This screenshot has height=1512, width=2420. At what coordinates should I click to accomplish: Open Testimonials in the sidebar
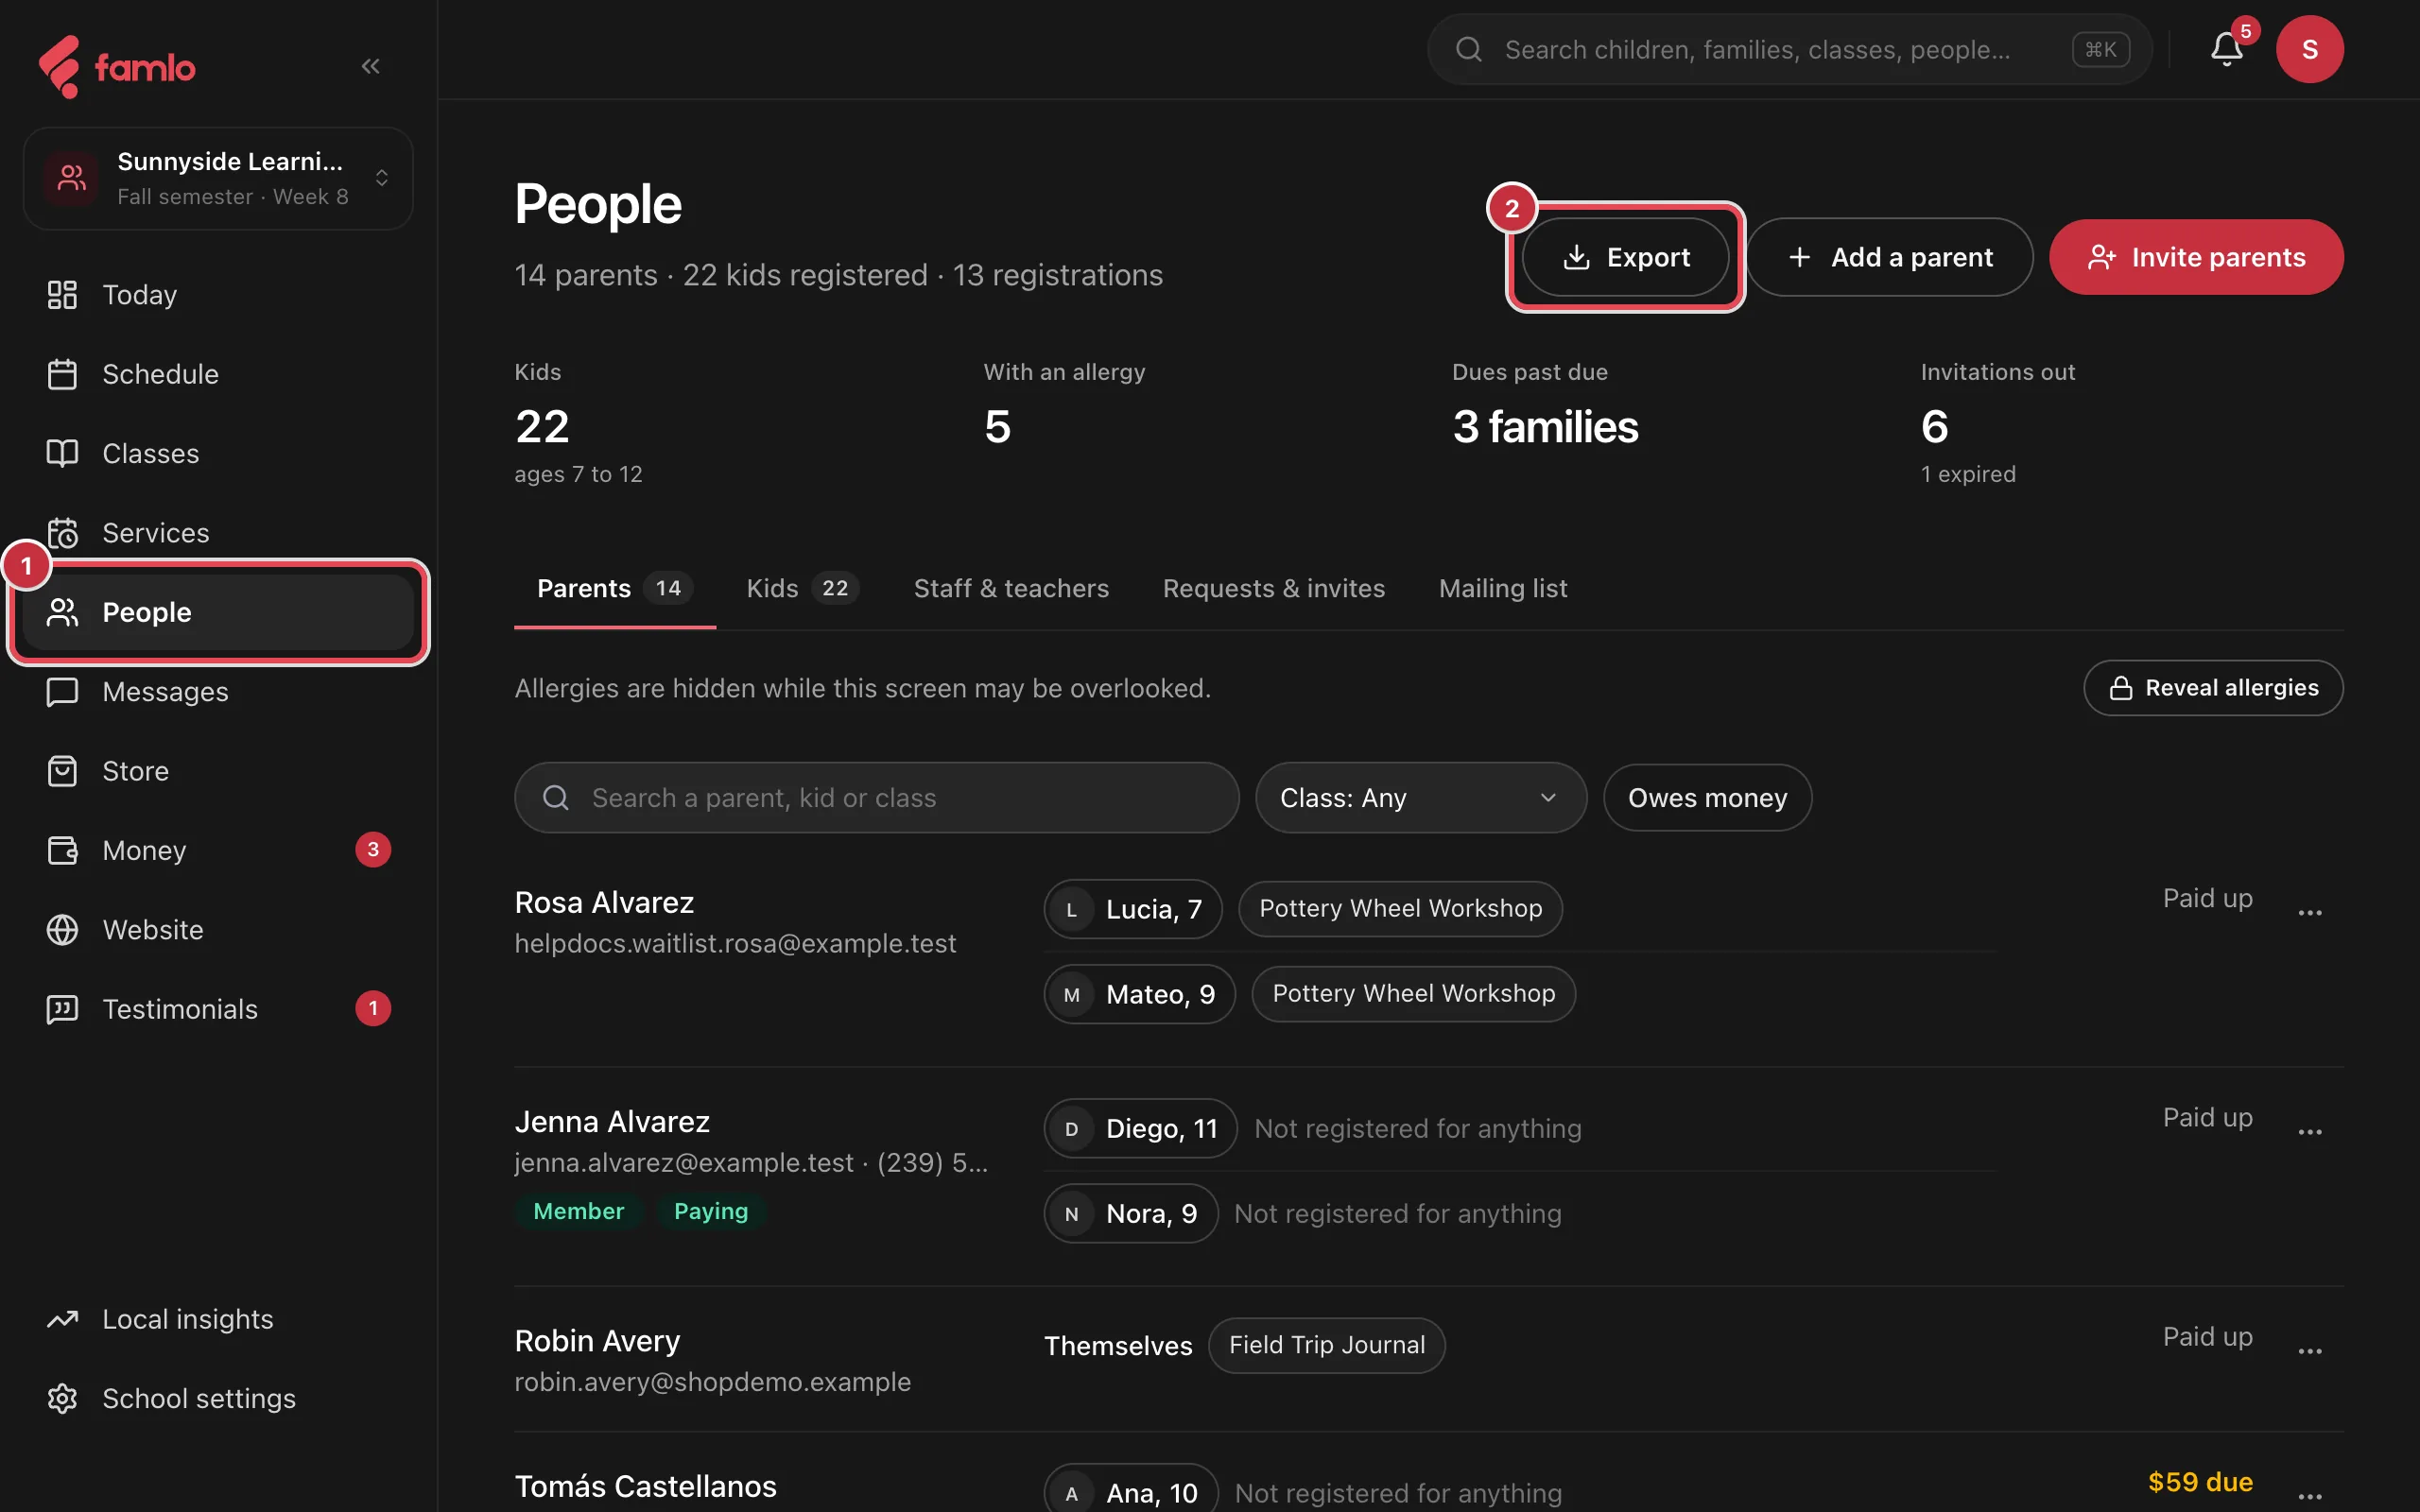217,1009
